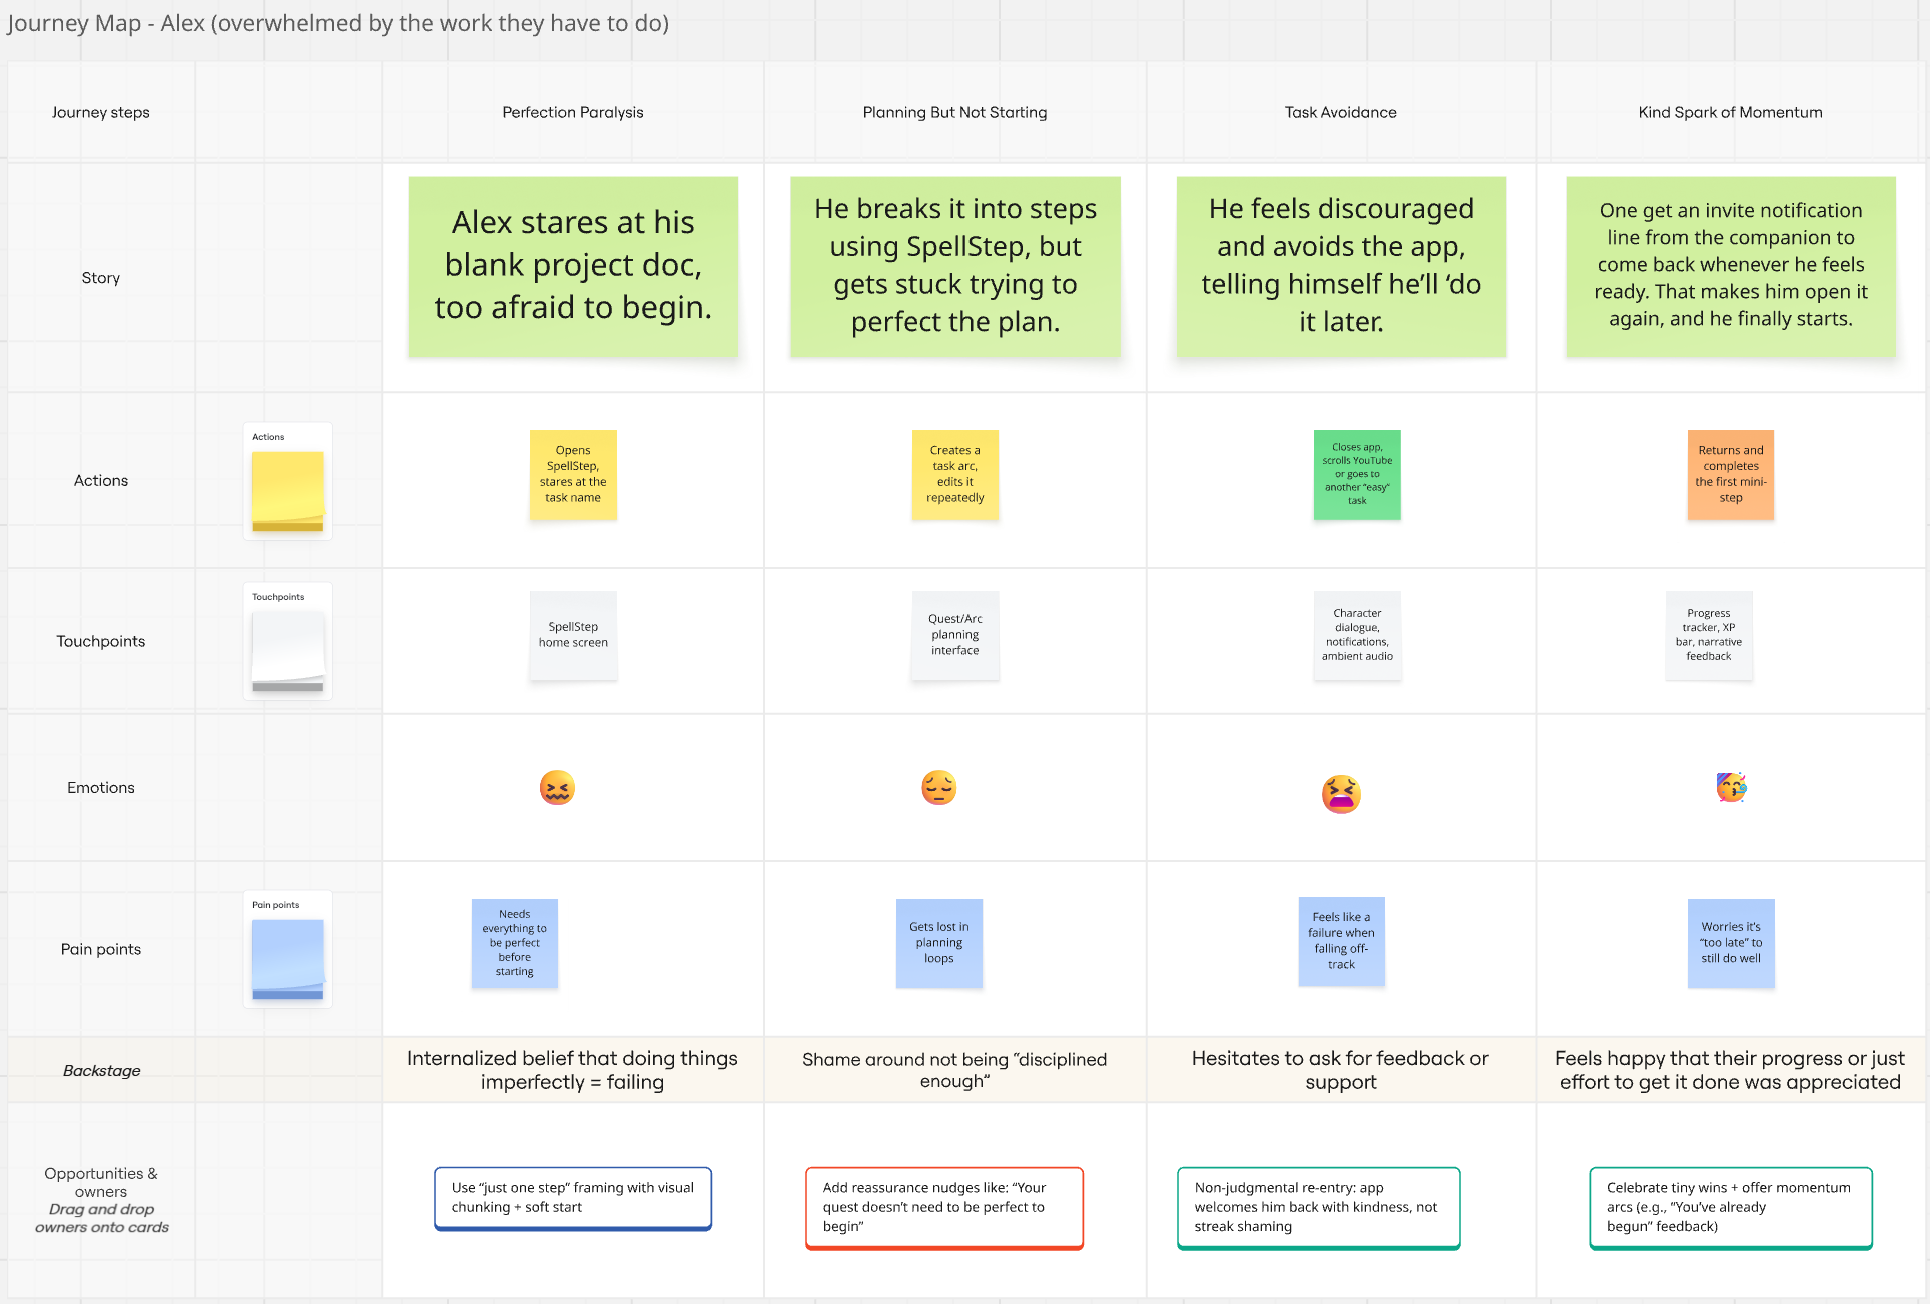Select the pensive face emoji under Planning But Not Starting
Viewport: 1930px width, 1304px height.
(938, 788)
